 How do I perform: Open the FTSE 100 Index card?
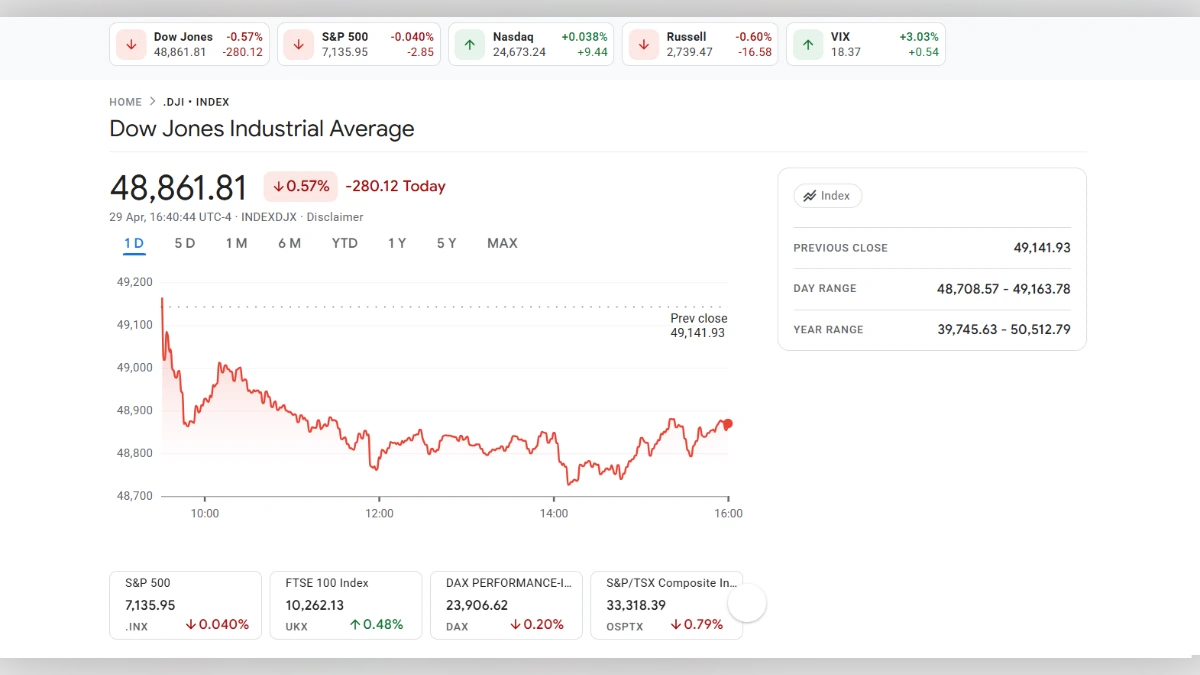click(346, 605)
